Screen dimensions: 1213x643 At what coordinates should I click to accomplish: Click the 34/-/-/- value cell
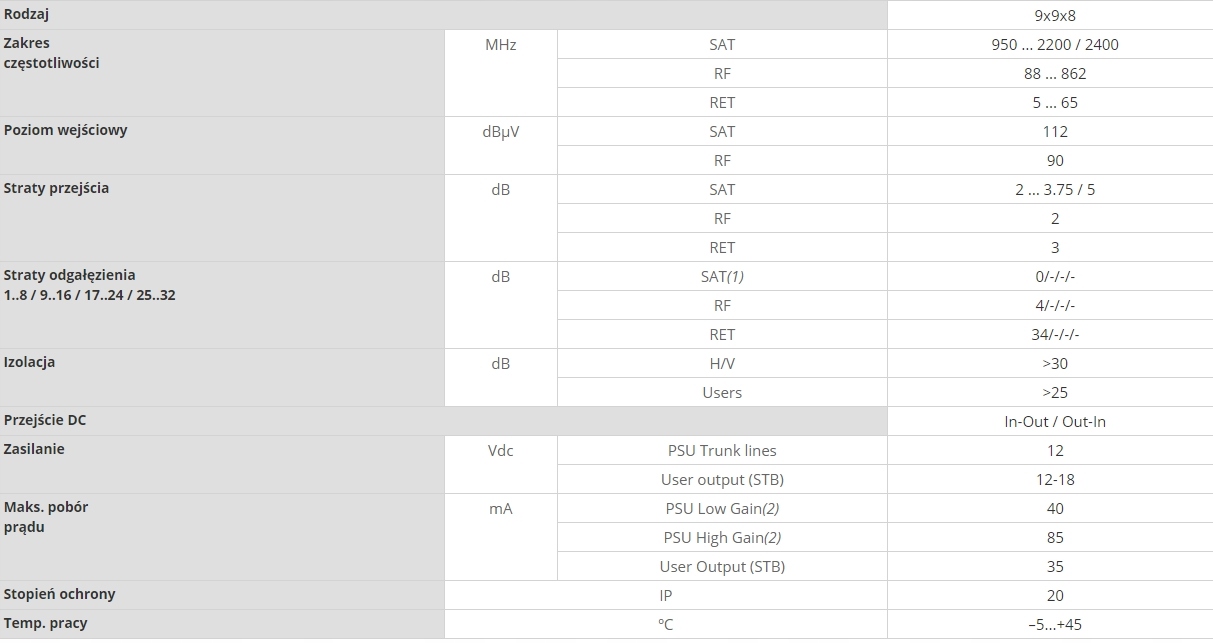point(1054,334)
